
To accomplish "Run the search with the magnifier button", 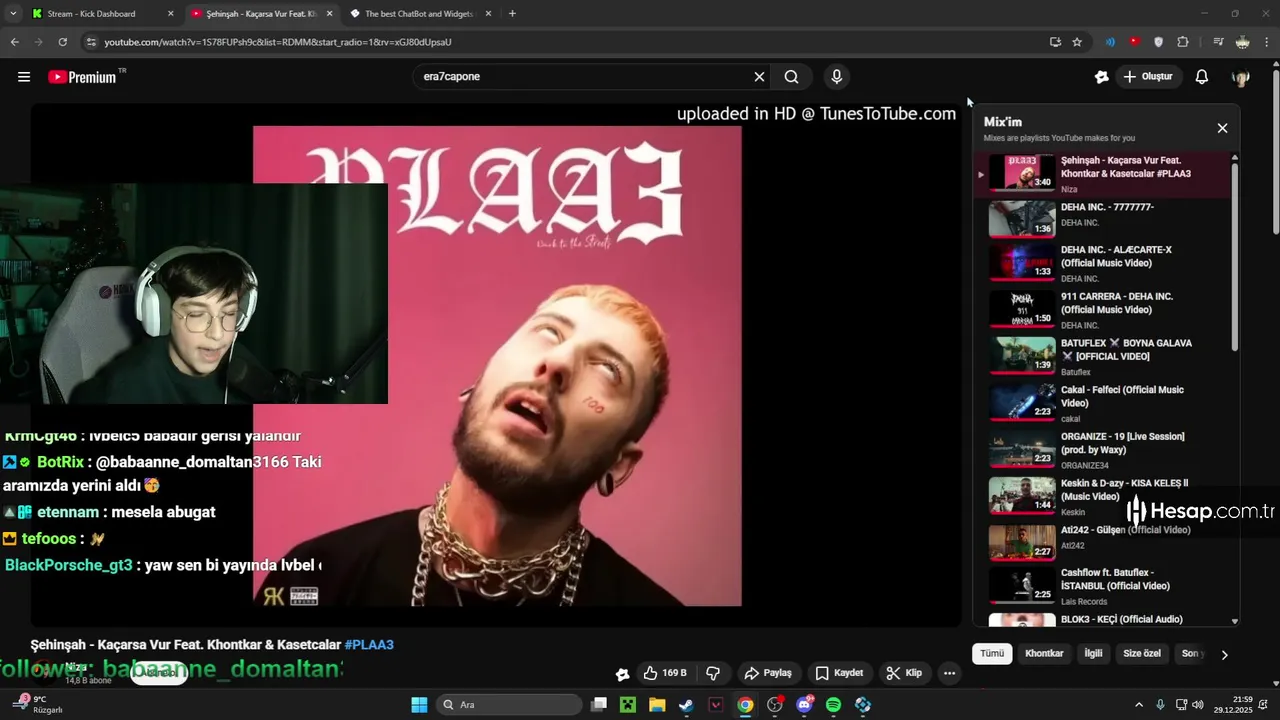I will click(791, 77).
